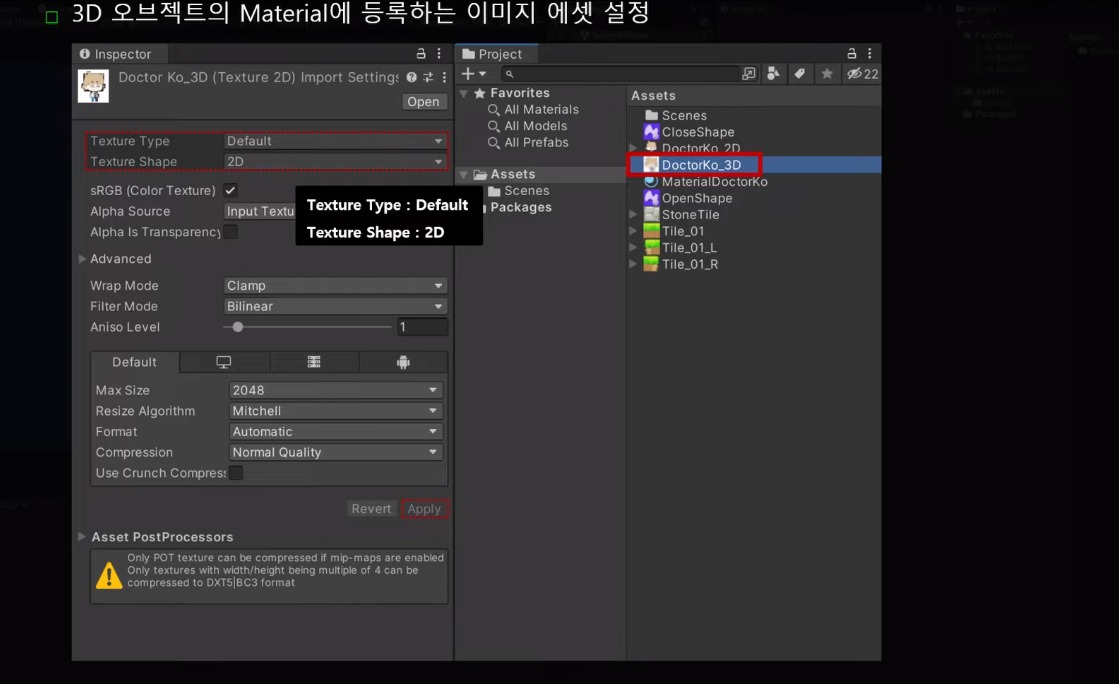Open Scenes folder in Assets list
The width and height of the screenshot is (1119, 684).
(x=676, y=116)
